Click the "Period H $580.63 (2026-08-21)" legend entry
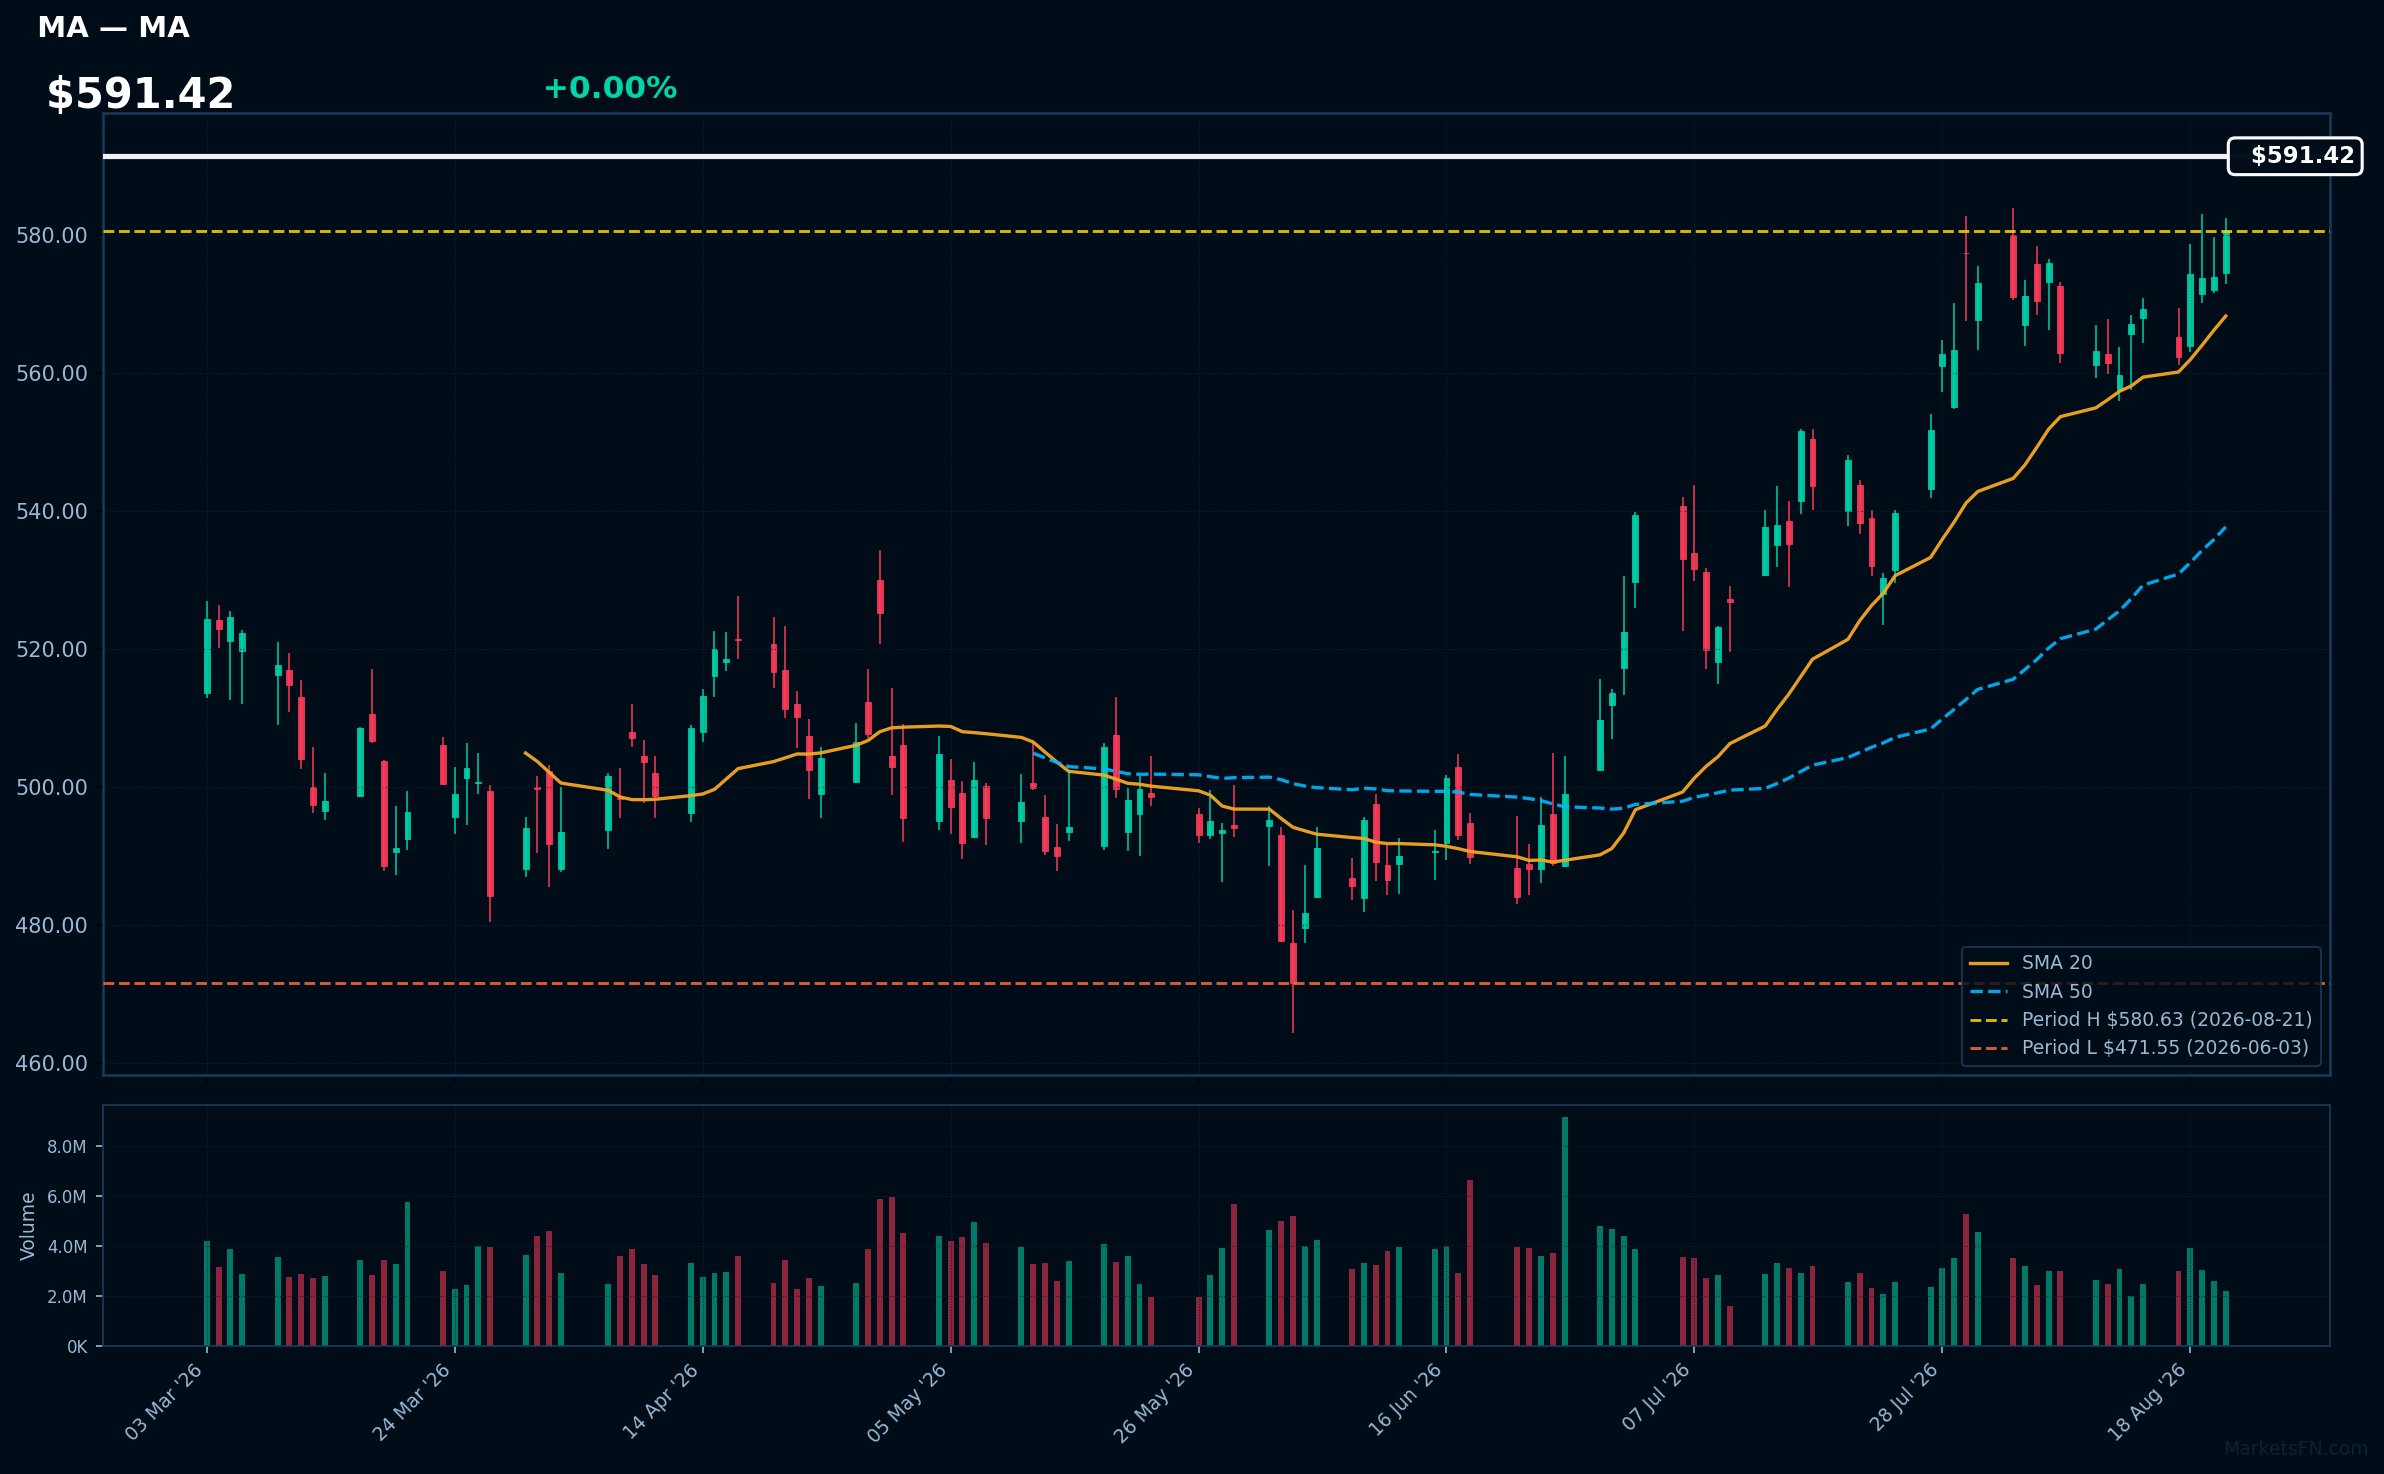This screenshot has height=1474, width=2384. 2141,1020
